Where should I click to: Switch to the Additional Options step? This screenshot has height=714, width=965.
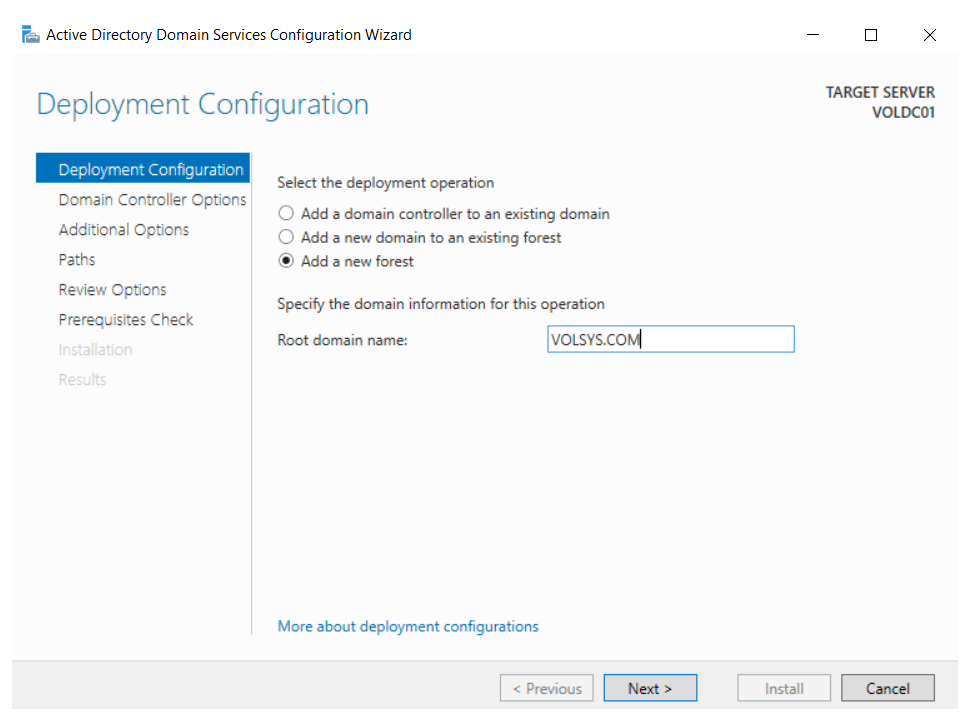pos(124,230)
